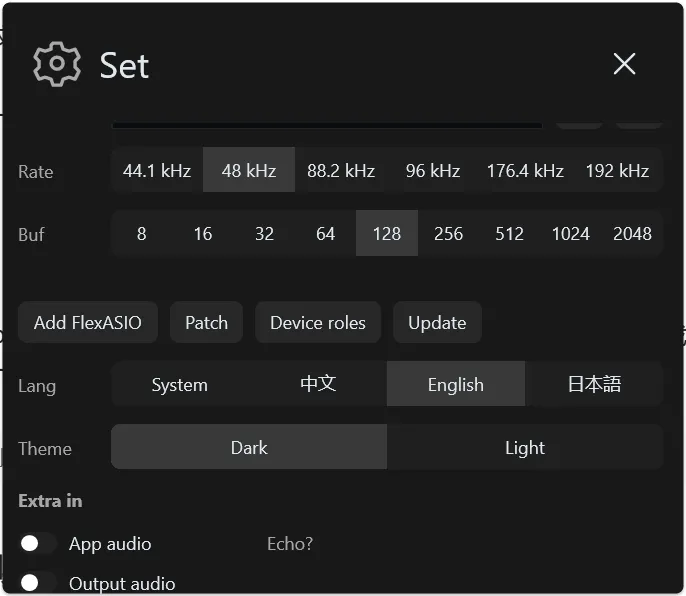
Task: Set buffer size to 256
Action: [448, 233]
